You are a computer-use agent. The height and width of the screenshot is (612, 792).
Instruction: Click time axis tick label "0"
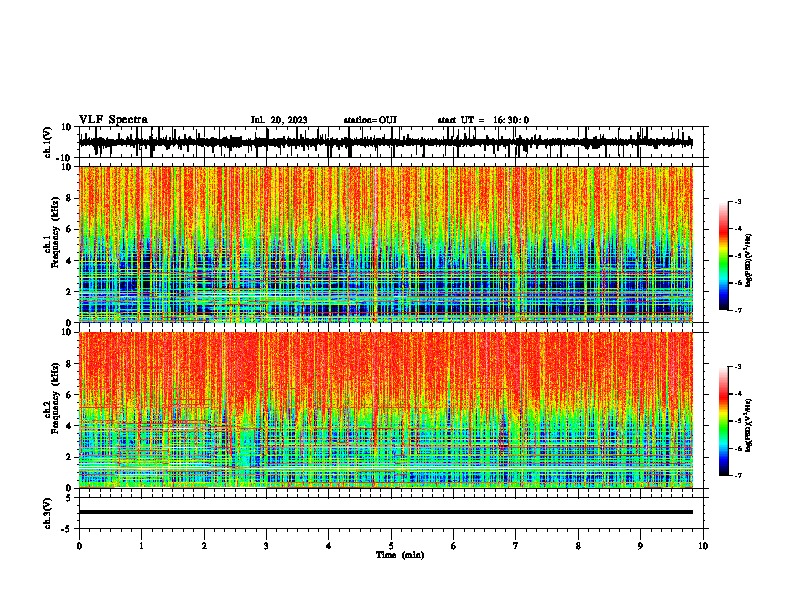click(79, 546)
